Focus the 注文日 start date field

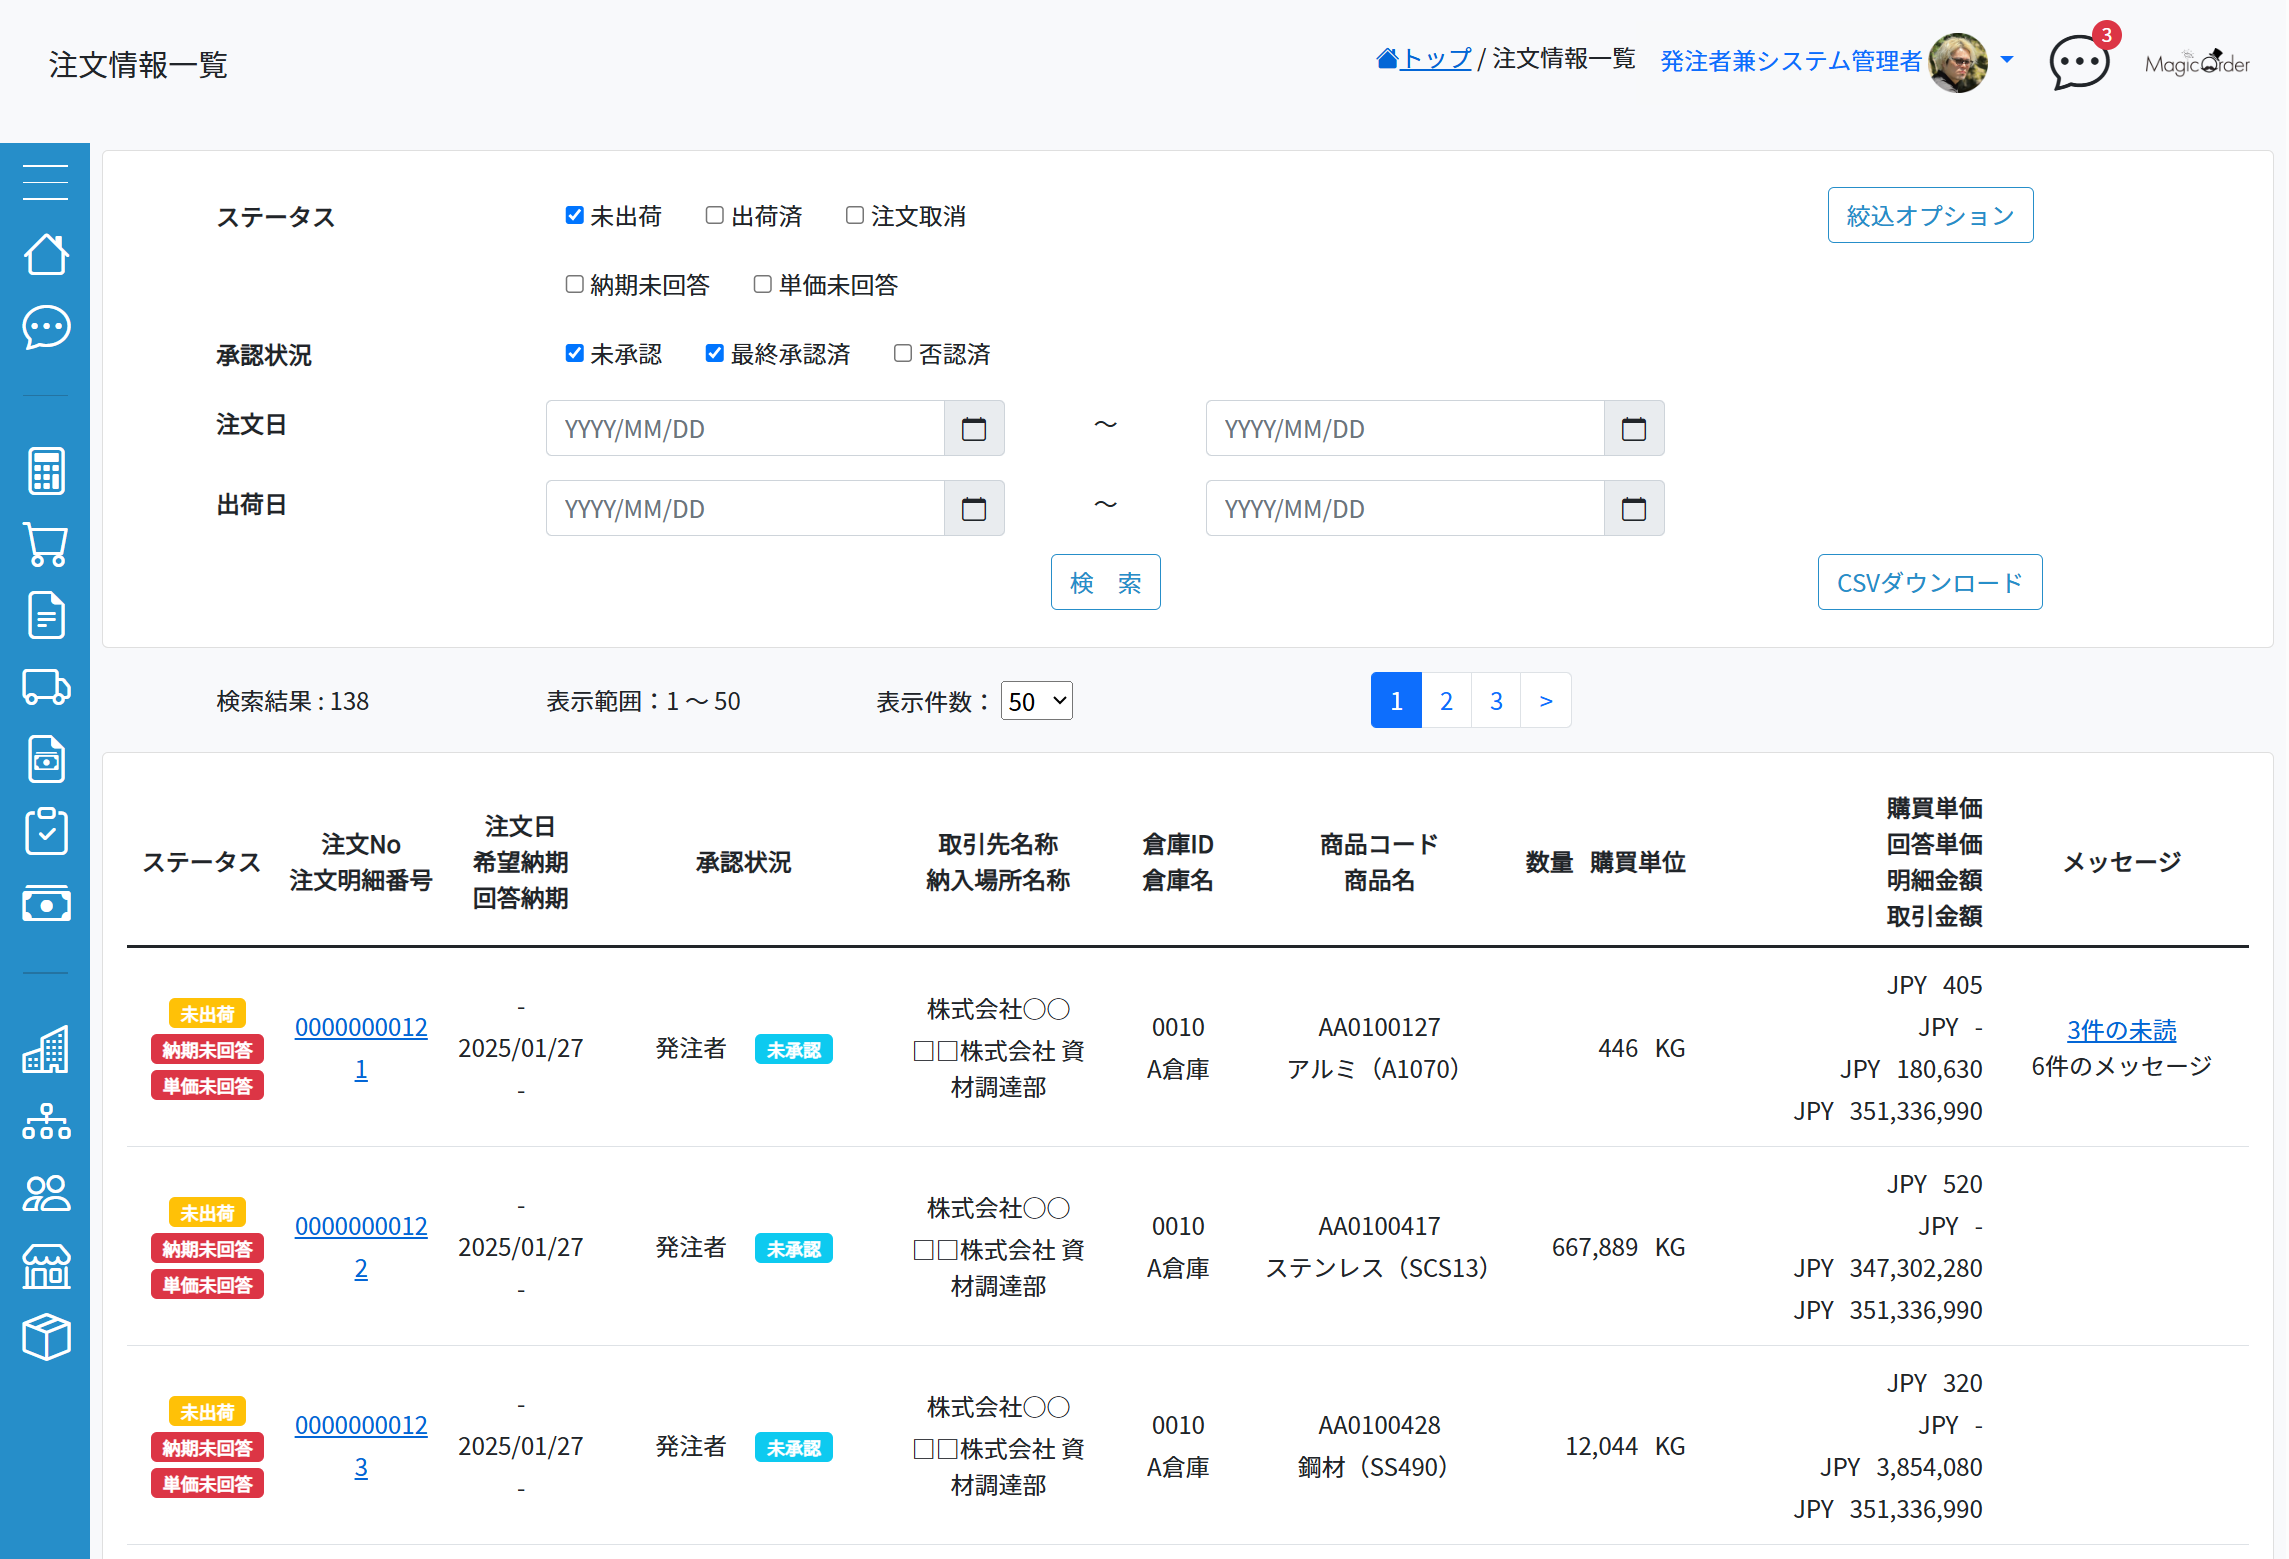745,428
